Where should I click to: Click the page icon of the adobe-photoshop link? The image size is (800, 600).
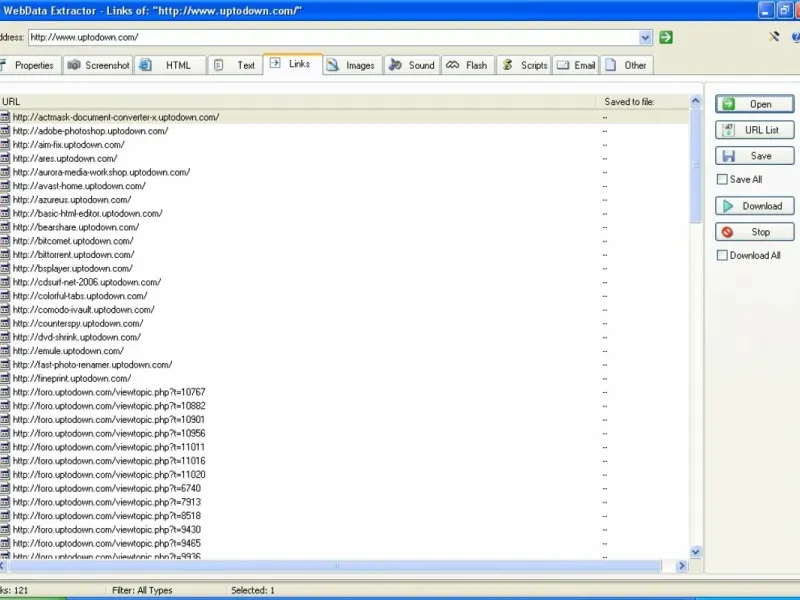coord(5,131)
